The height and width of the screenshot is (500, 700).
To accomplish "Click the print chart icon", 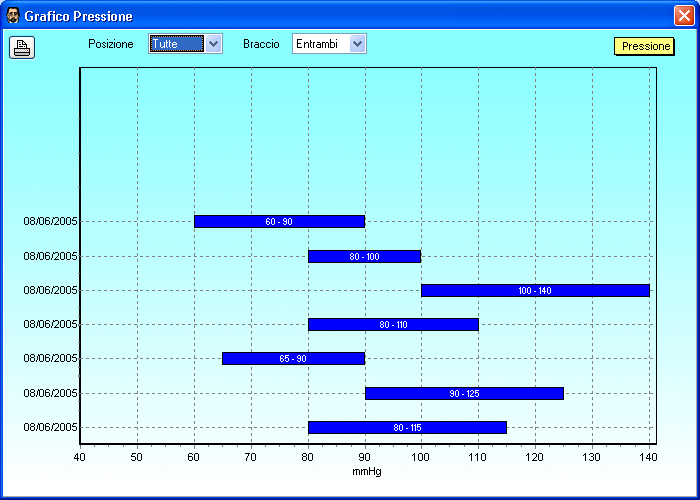I will (22, 47).
